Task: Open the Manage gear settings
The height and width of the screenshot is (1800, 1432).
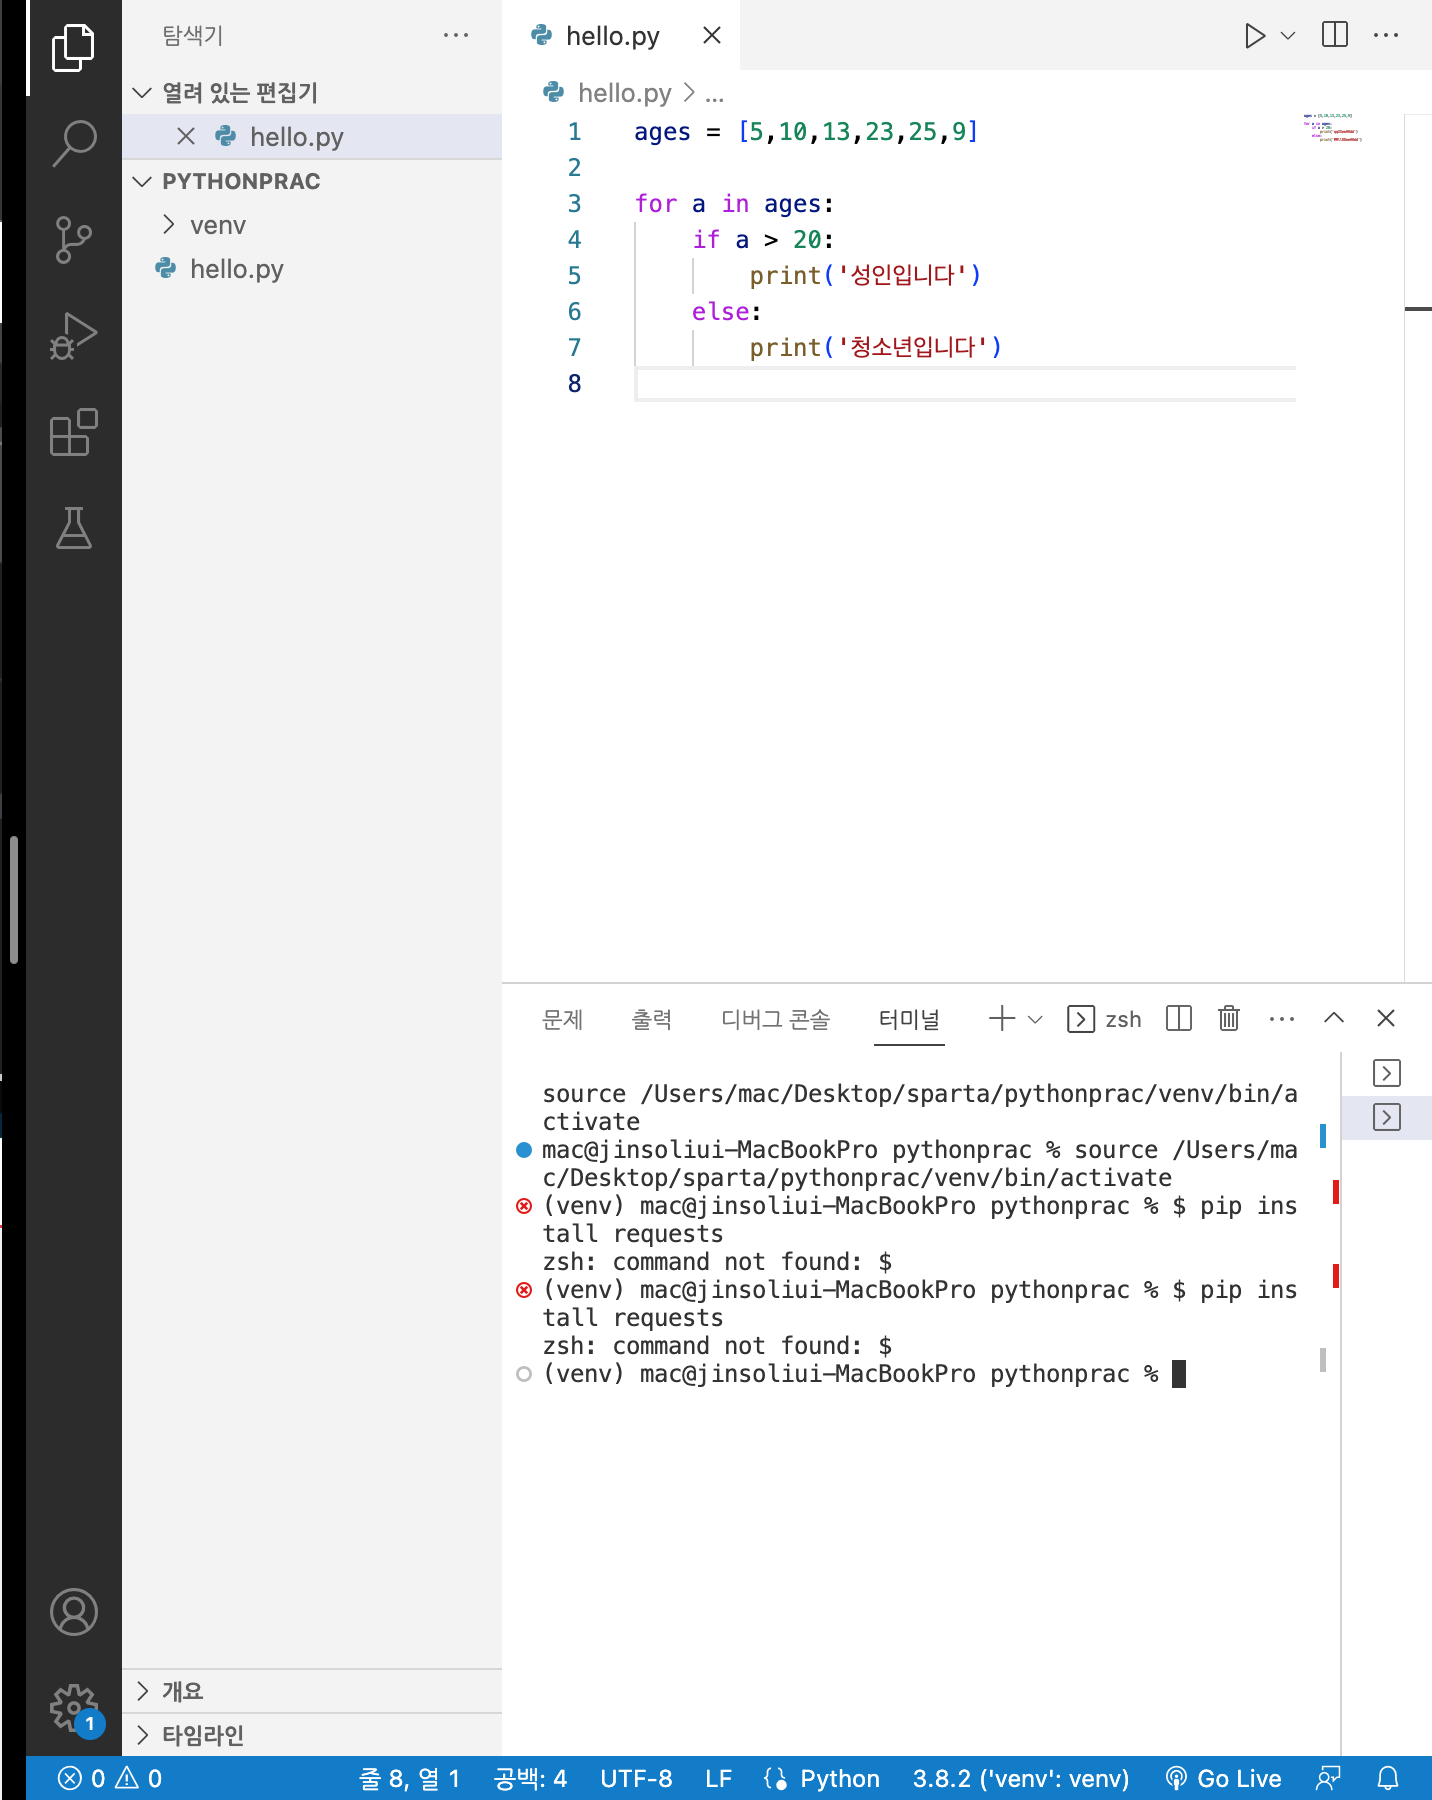Action: point(73,1708)
